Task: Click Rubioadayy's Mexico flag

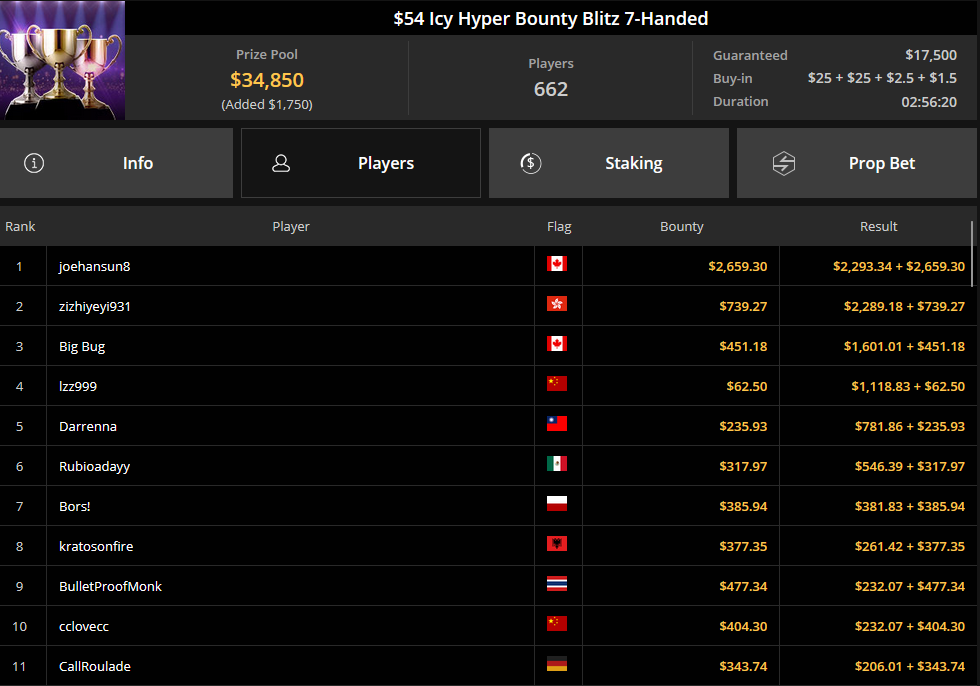Action: (x=557, y=464)
